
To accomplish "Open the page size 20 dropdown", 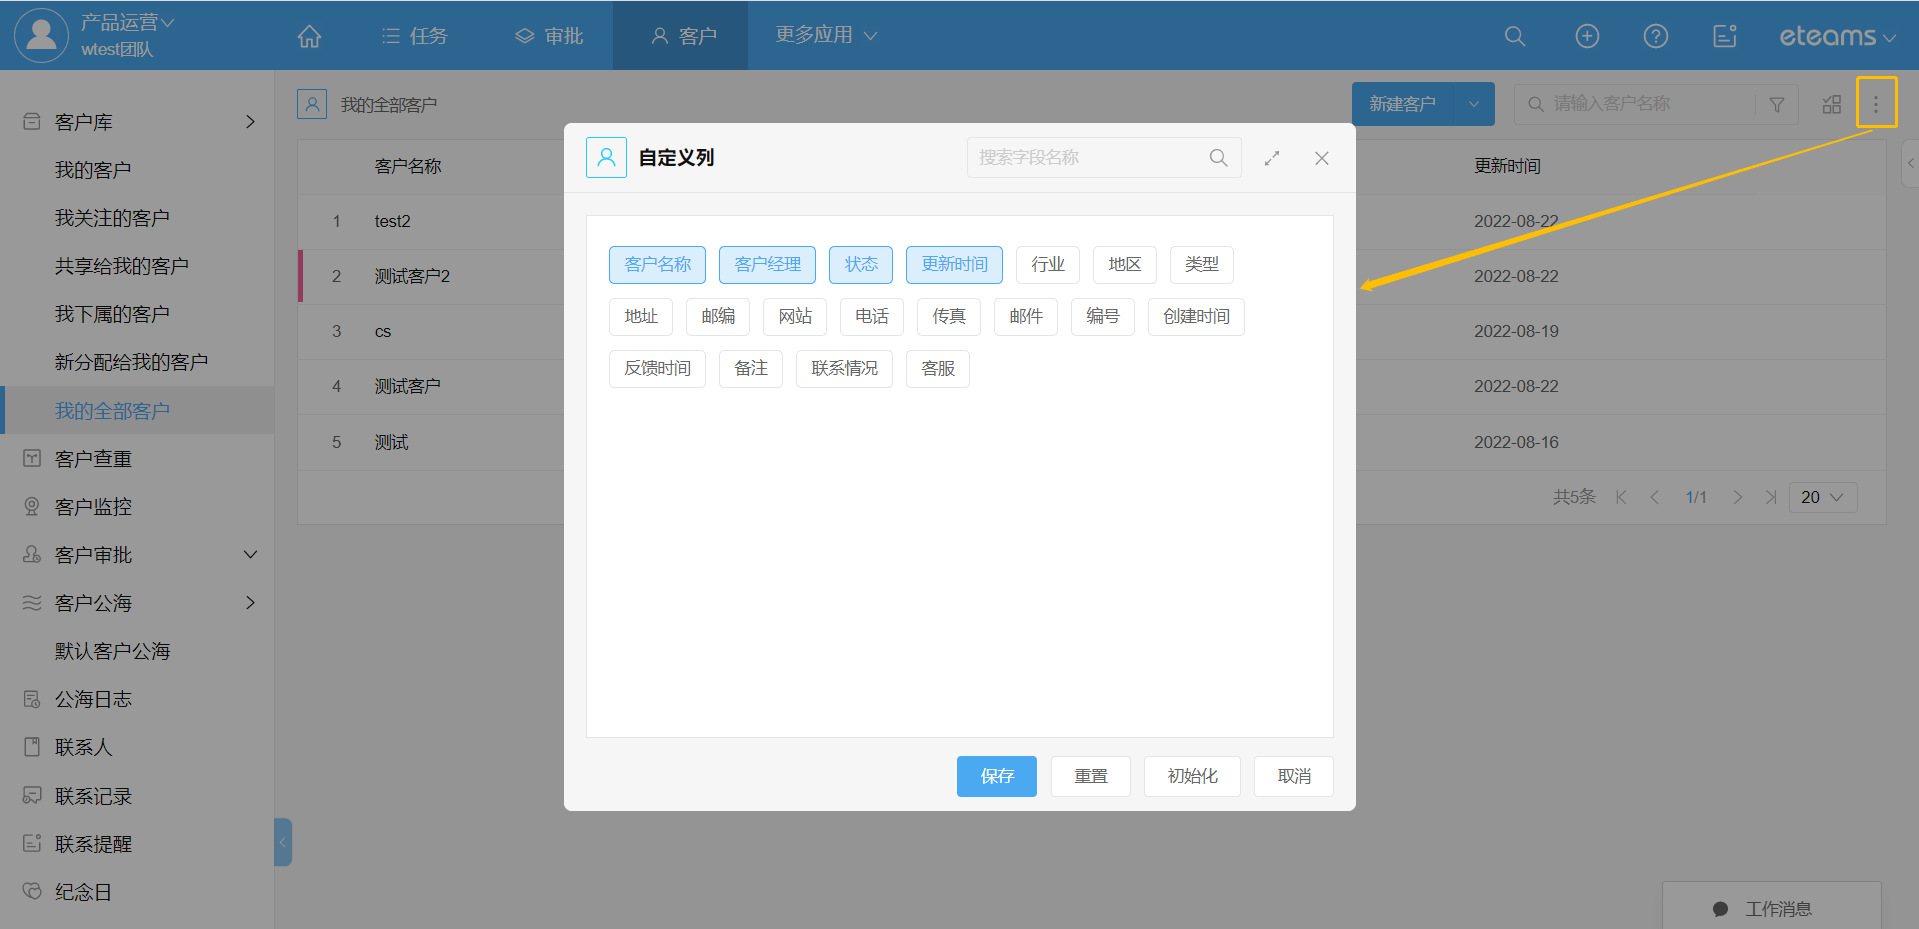I will point(1821,497).
